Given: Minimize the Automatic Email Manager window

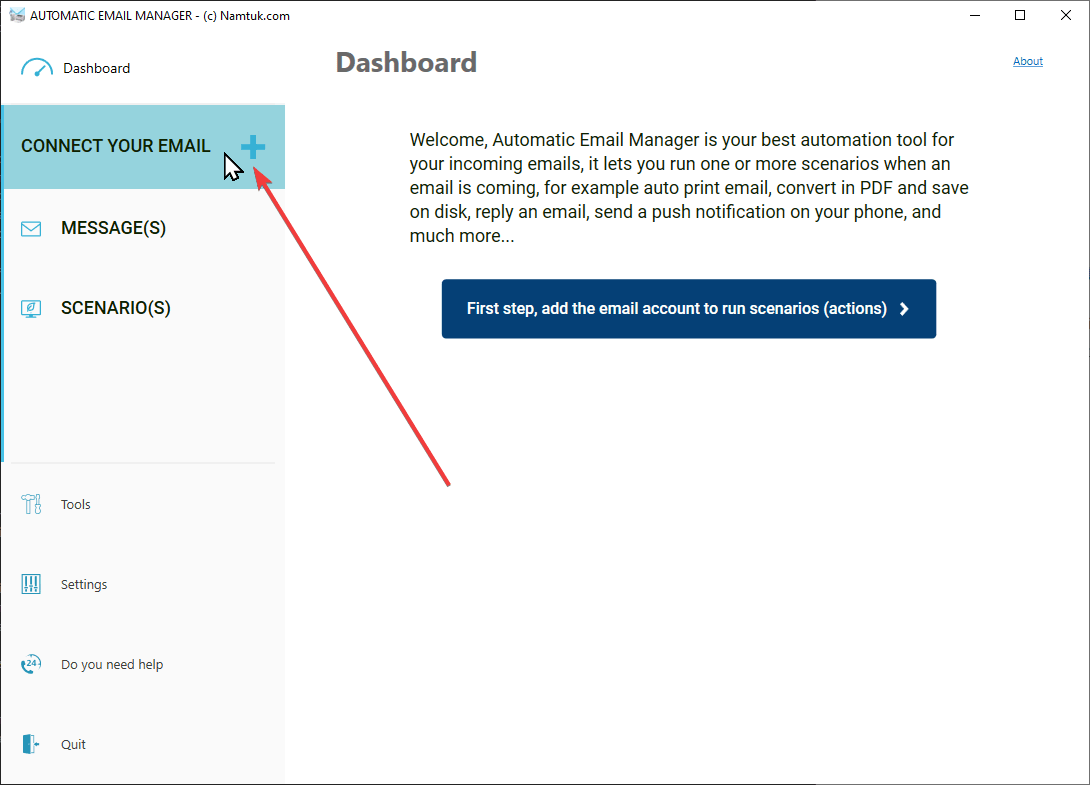Looking at the screenshot, I should [x=975, y=15].
